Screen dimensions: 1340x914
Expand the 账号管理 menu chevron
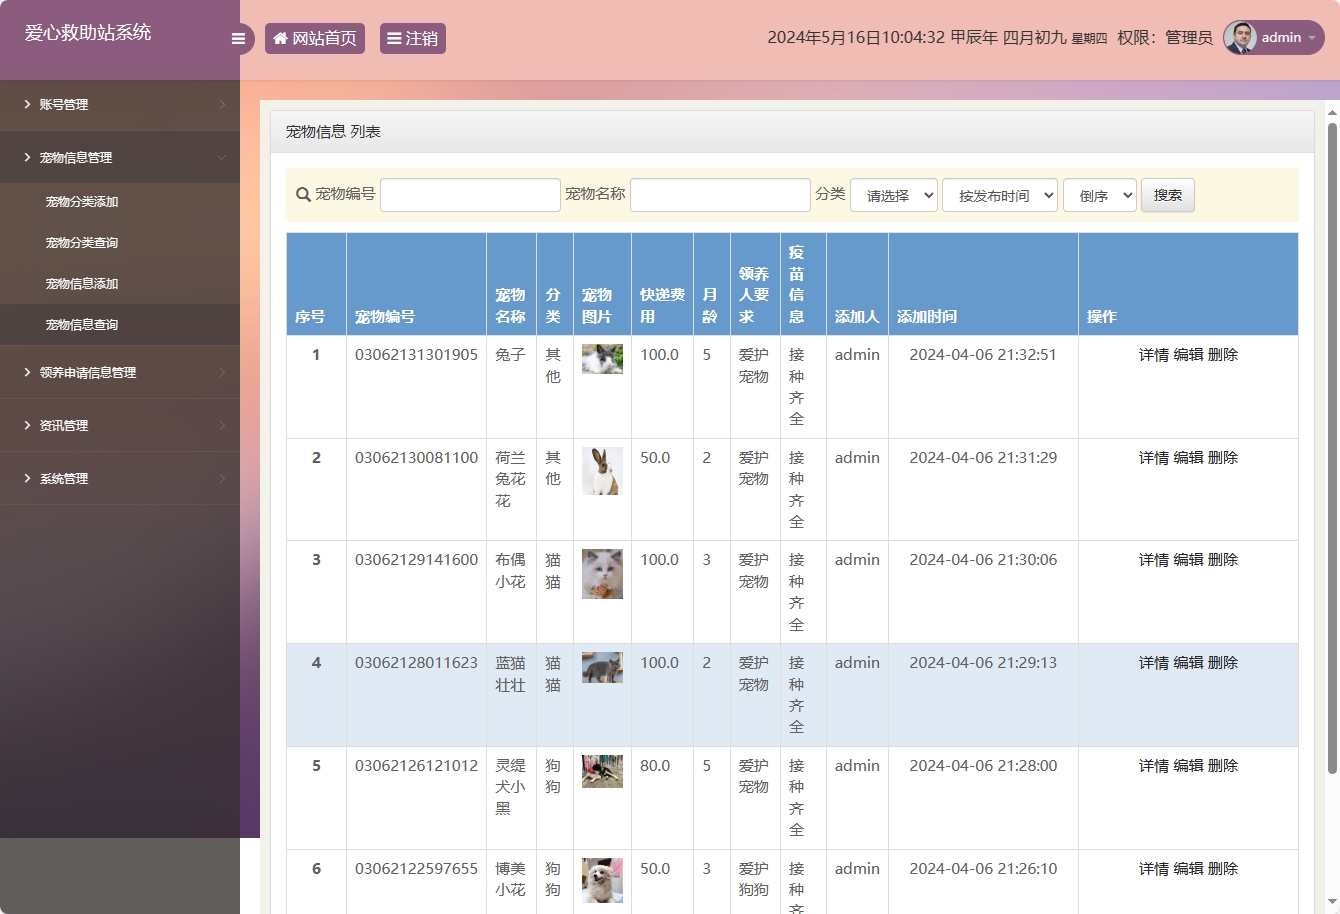pos(224,104)
